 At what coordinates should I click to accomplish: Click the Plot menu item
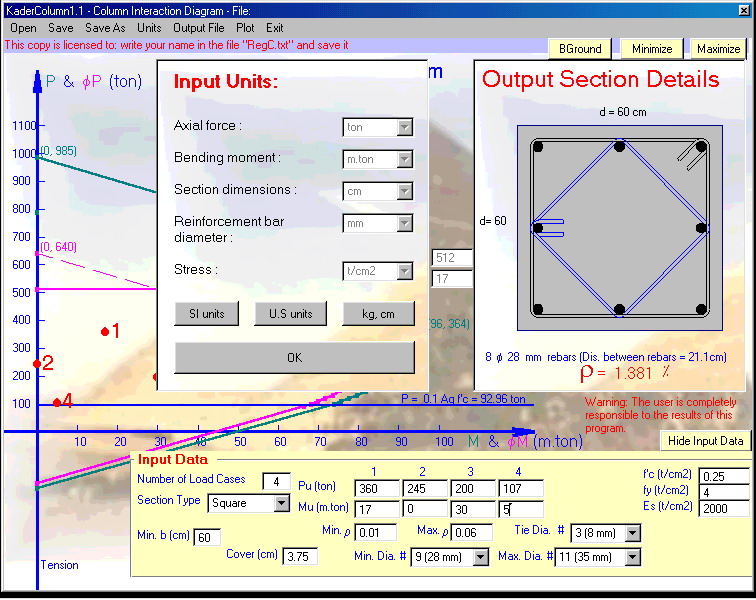point(245,28)
